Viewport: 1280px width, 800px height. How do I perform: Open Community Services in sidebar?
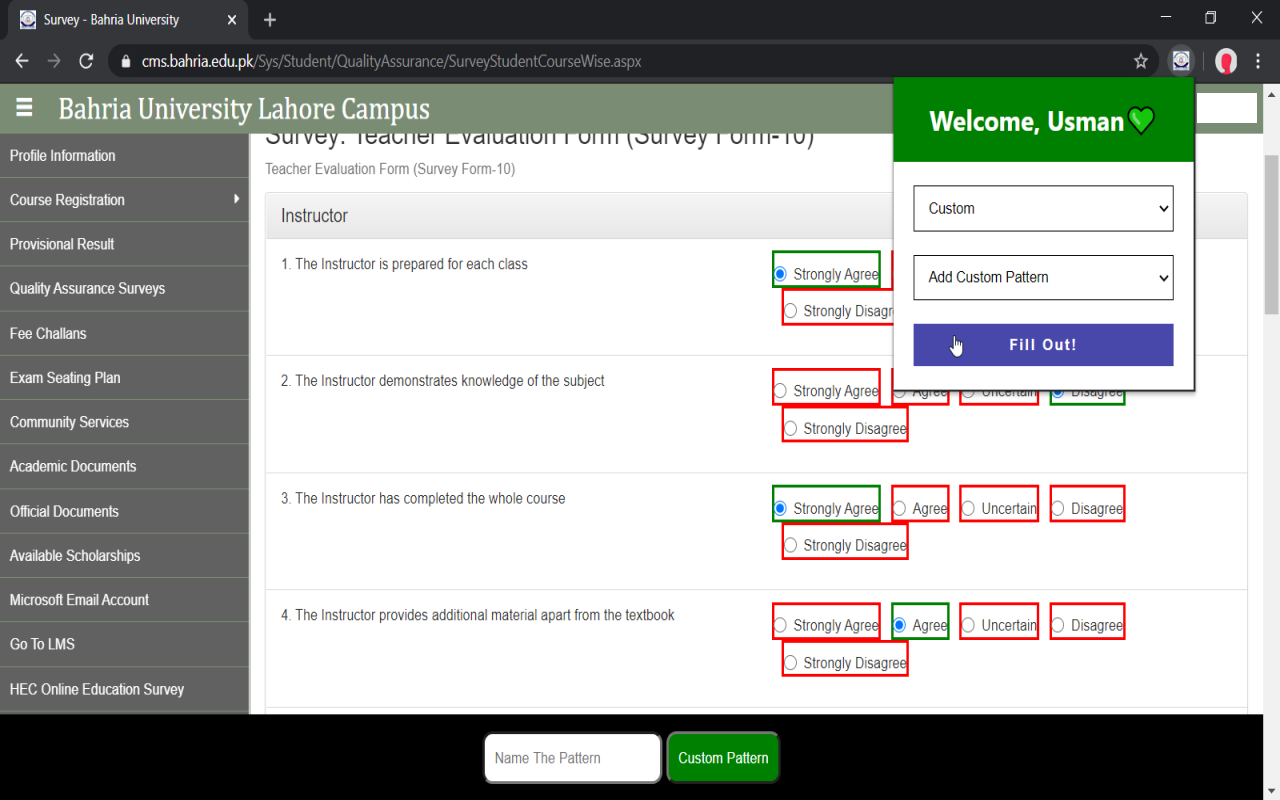tap(124, 422)
